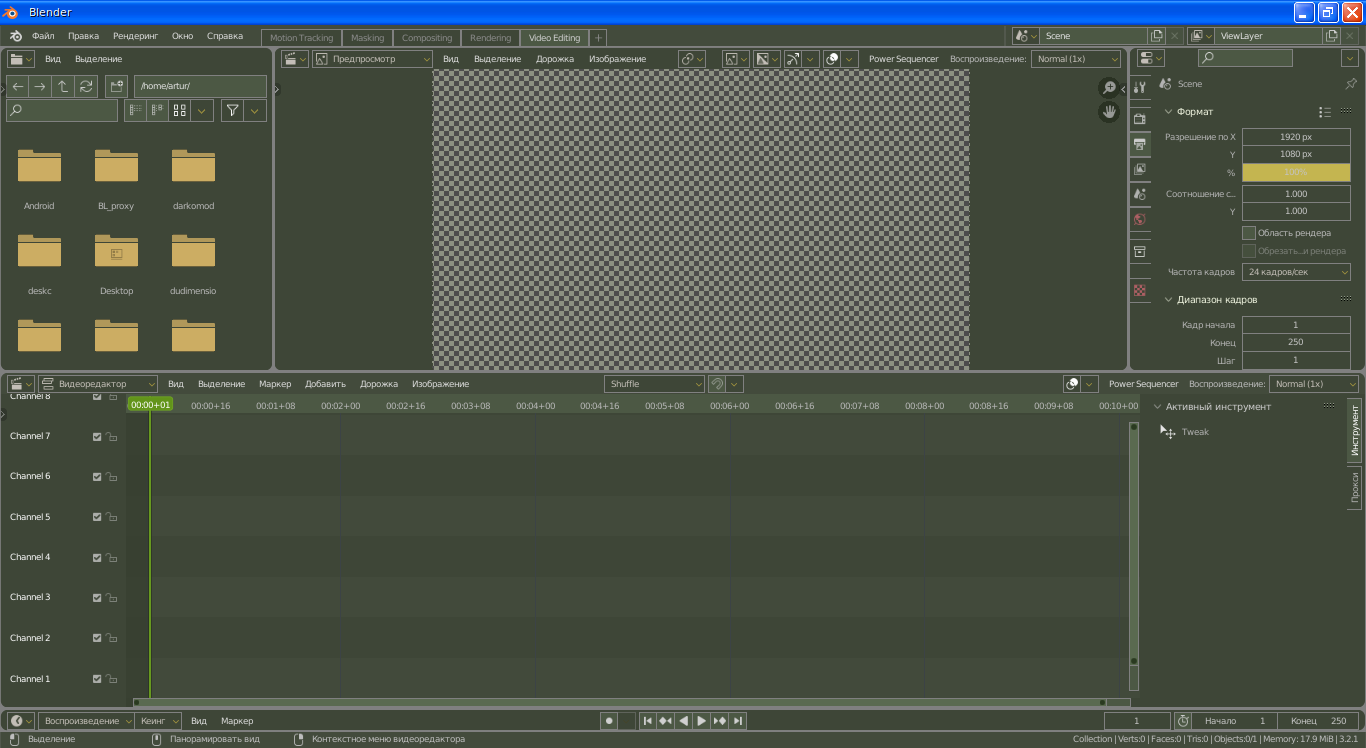Lock Channel 5 with padlock icon
Image resolution: width=1366 pixels, height=748 pixels.
[x=112, y=517]
